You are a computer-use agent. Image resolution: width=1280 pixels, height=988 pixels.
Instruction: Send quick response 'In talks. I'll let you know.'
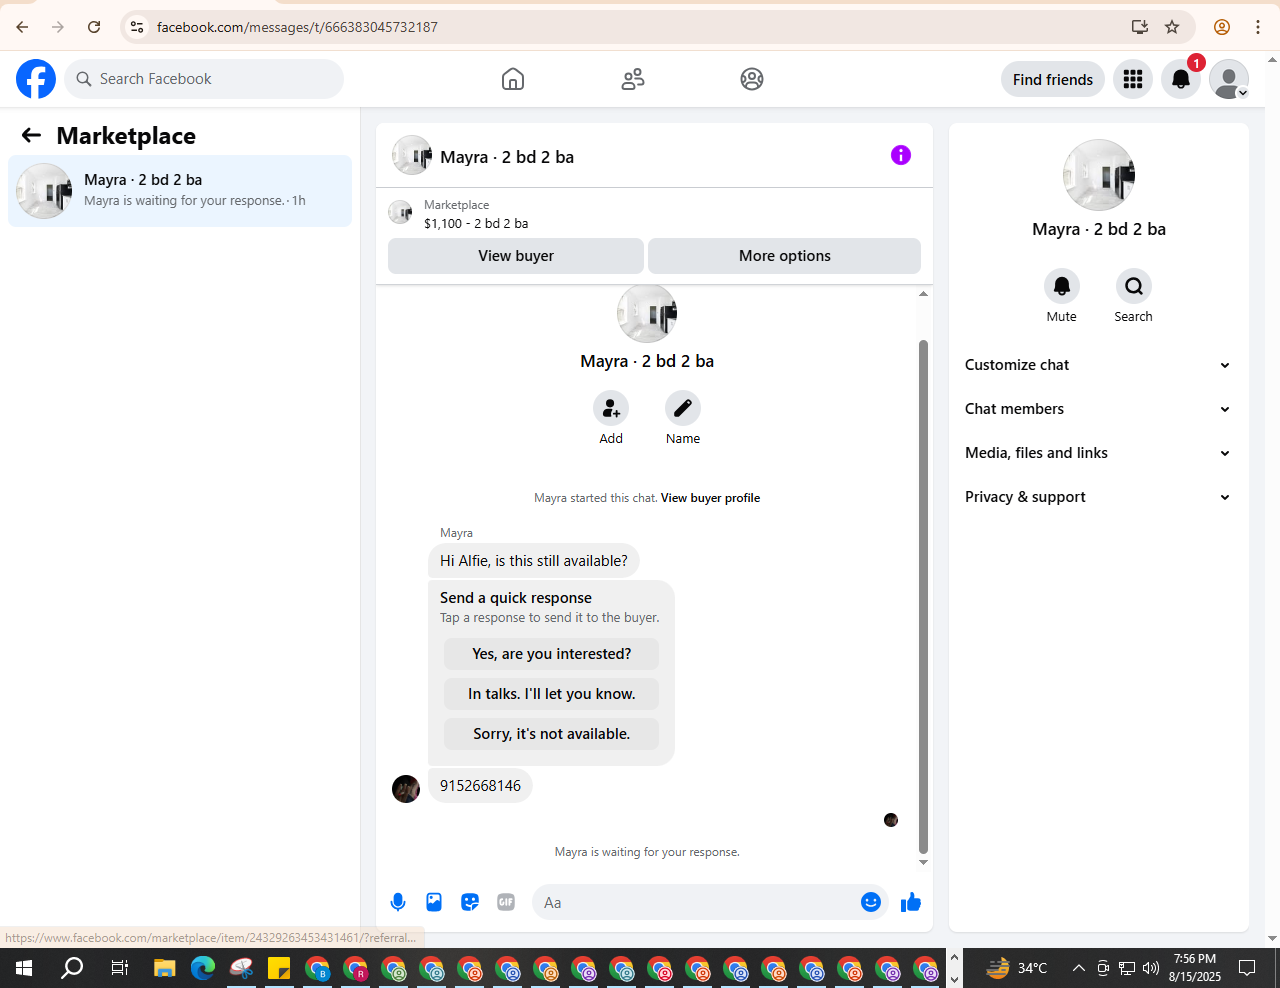click(552, 694)
